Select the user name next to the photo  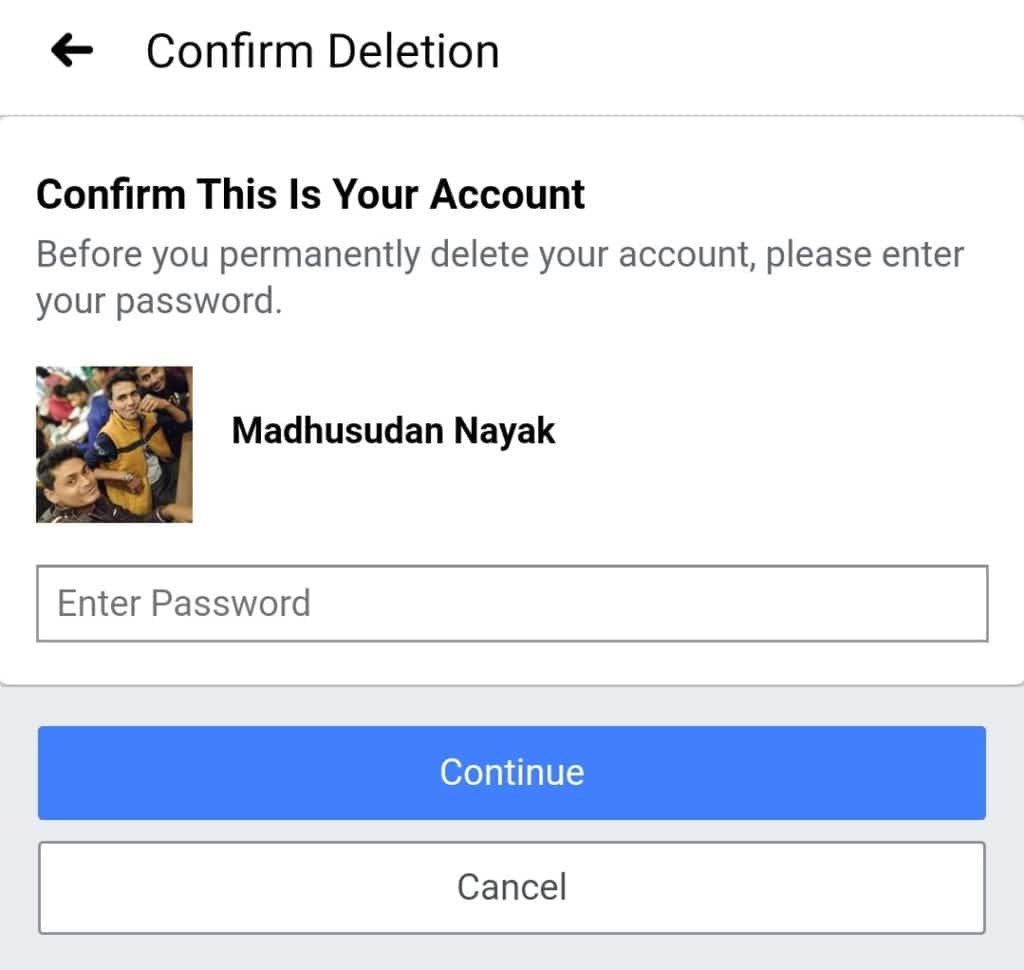[393, 431]
